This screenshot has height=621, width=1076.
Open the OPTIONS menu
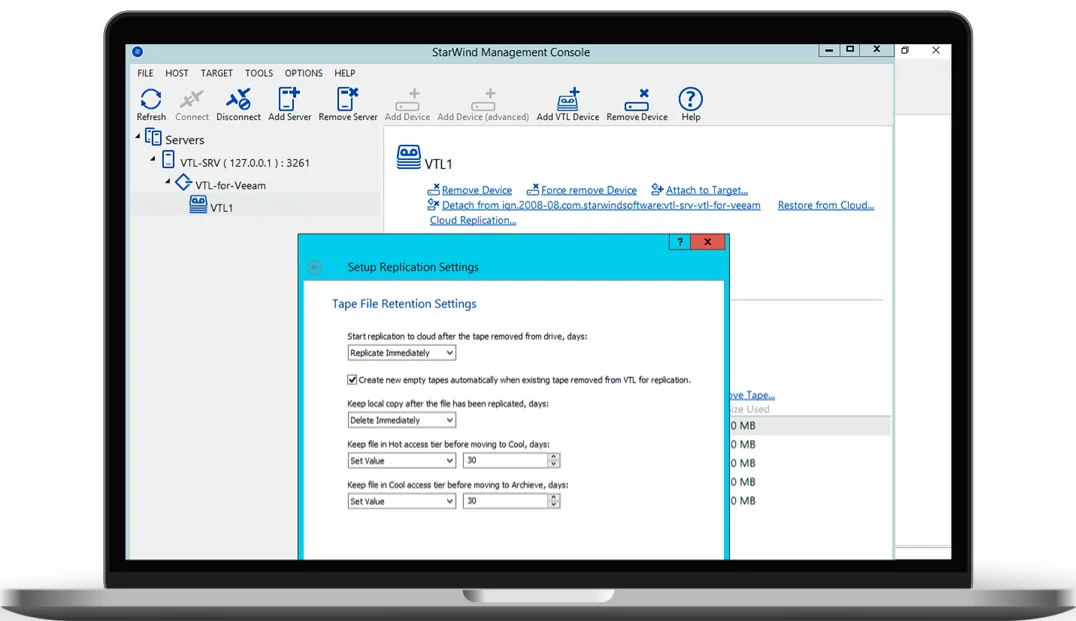click(x=303, y=73)
